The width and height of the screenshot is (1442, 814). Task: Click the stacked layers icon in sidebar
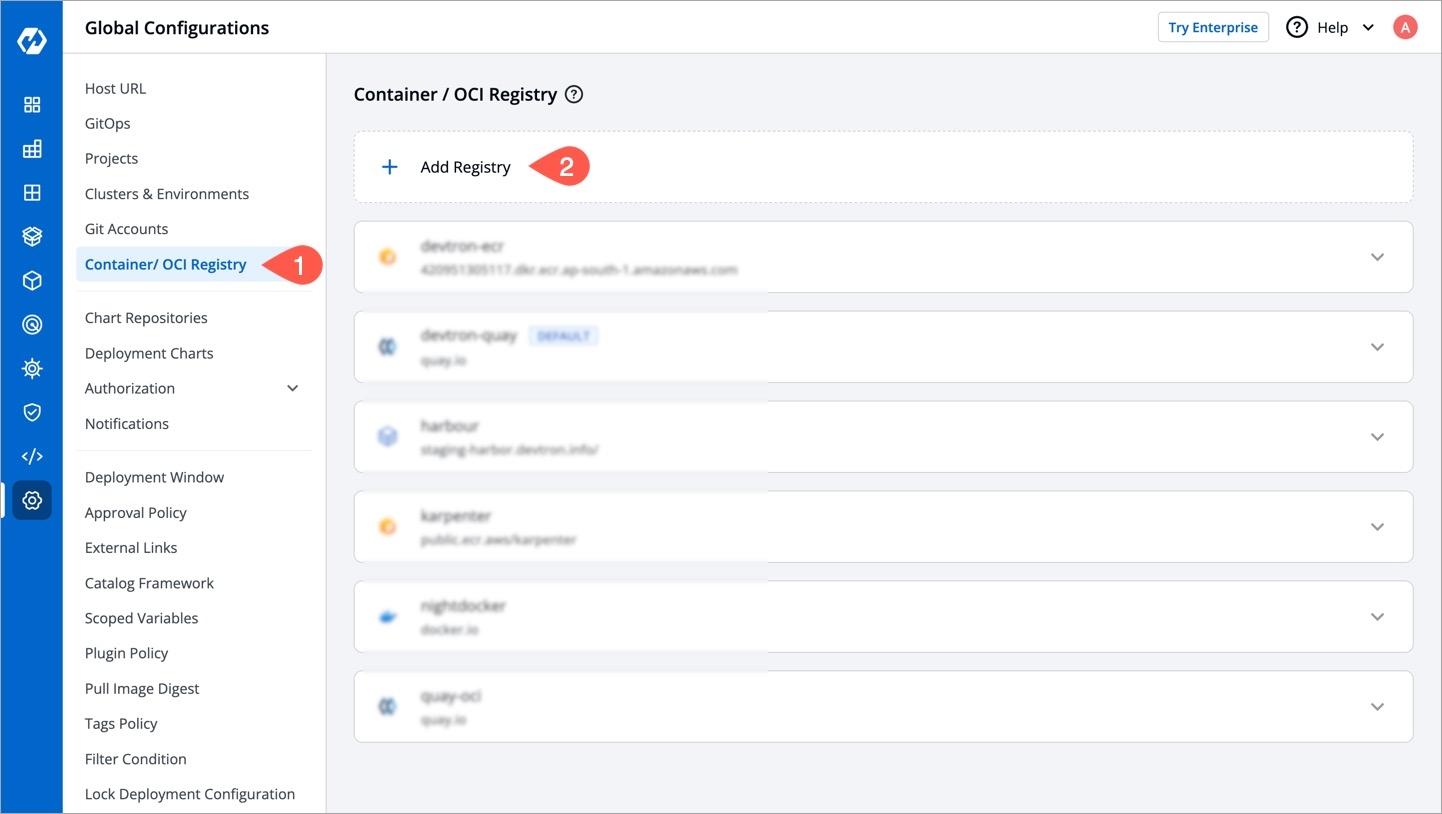coord(32,237)
